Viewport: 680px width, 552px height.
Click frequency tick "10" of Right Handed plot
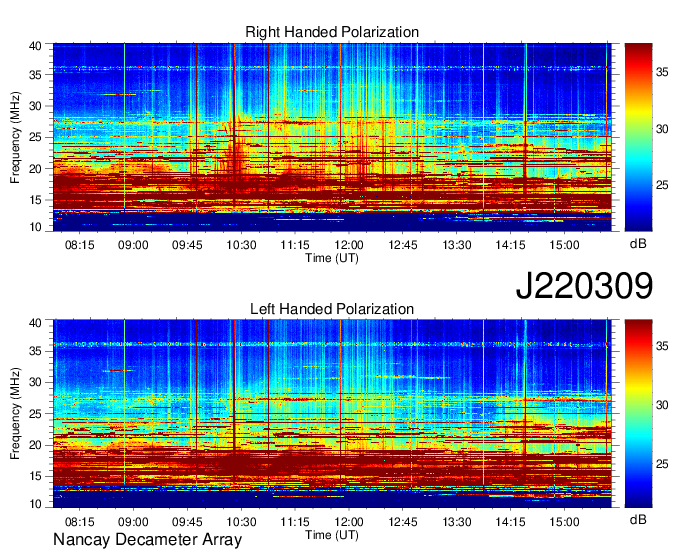click(x=35, y=227)
